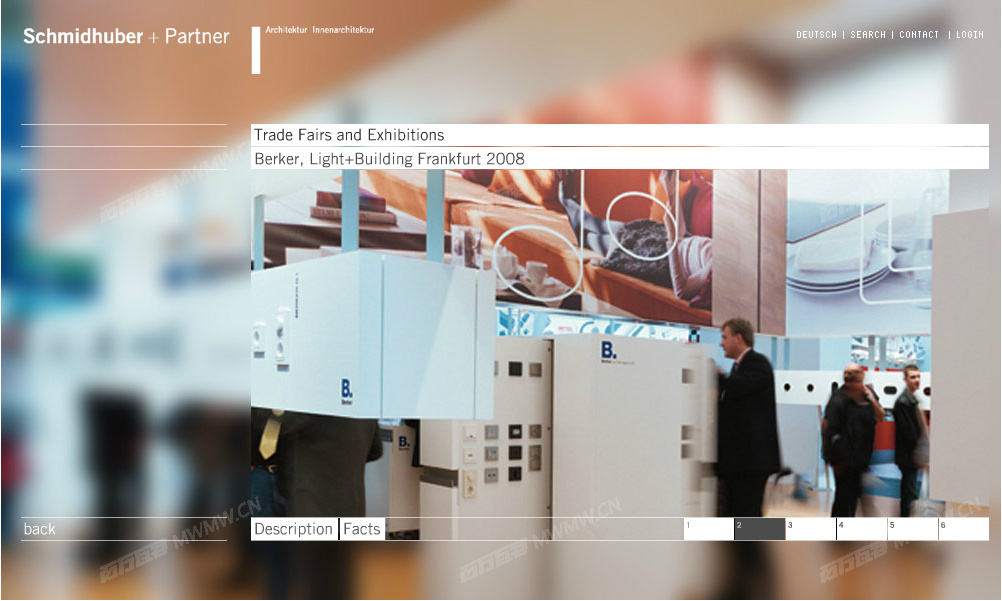Open the Facts tab
The height and width of the screenshot is (601, 1002).
point(362,529)
